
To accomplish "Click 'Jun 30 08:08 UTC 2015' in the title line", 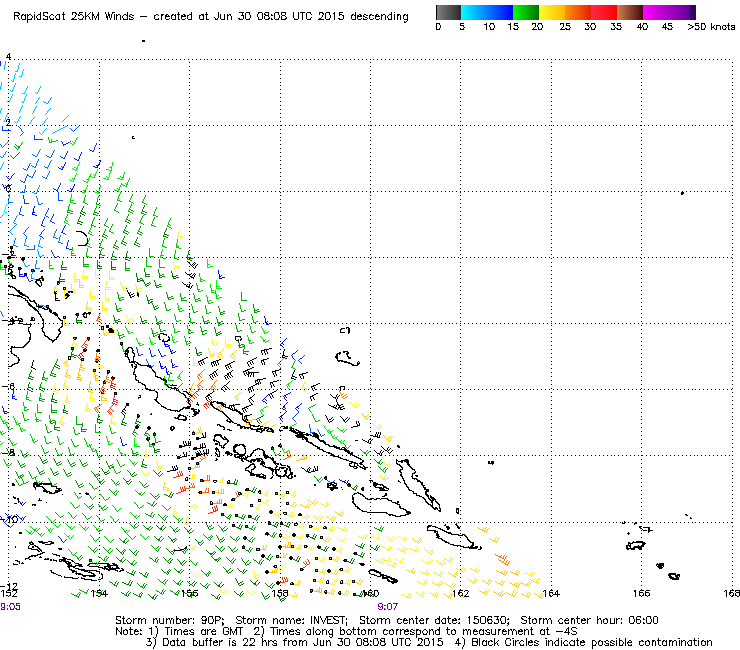I will click(x=280, y=16).
